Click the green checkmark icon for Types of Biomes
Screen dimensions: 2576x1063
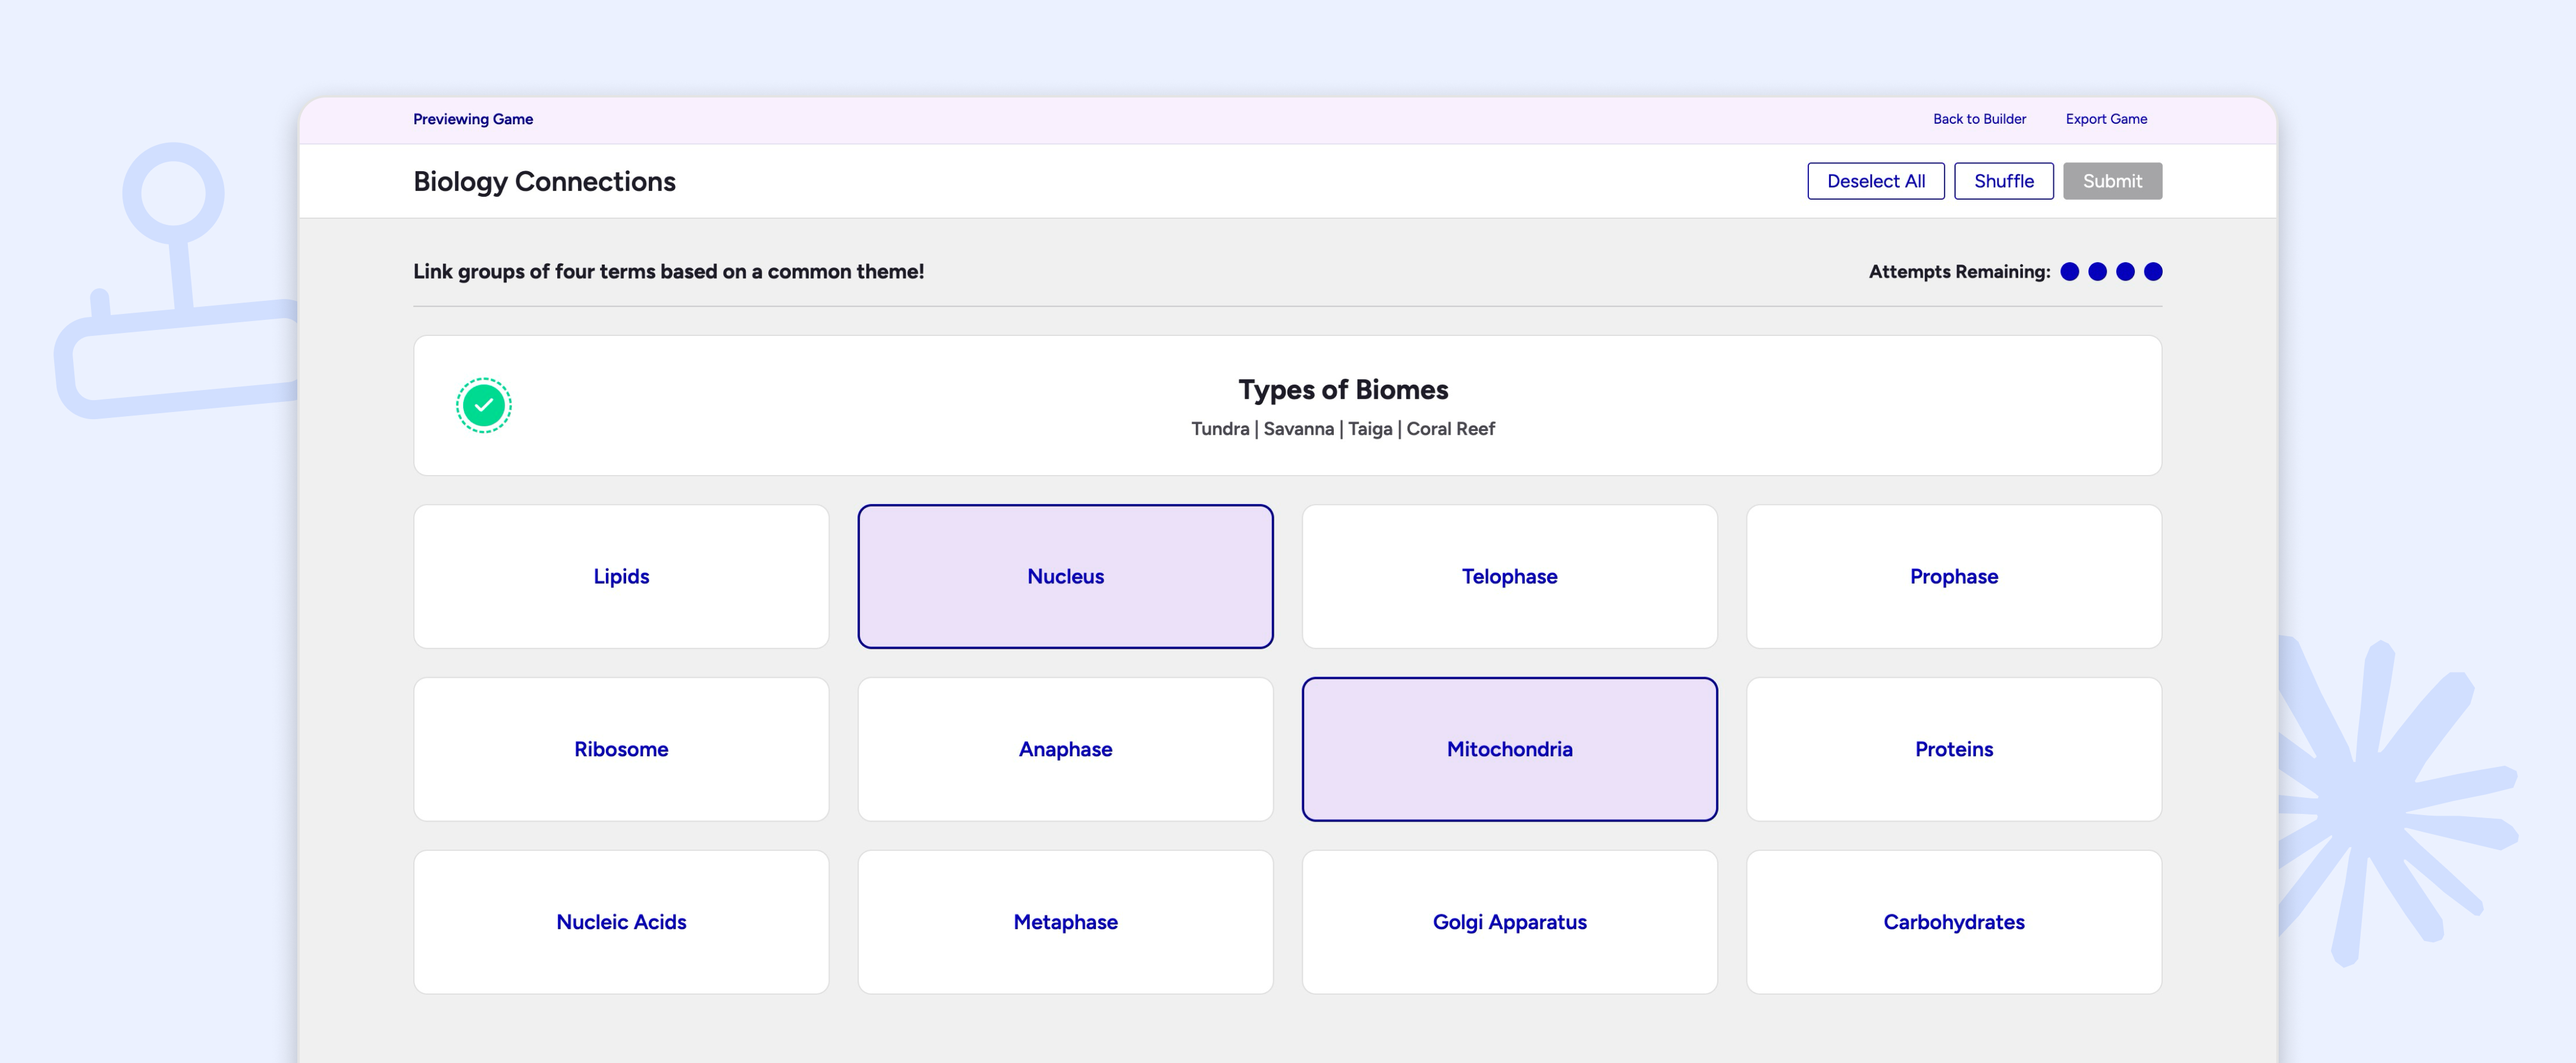click(484, 405)
